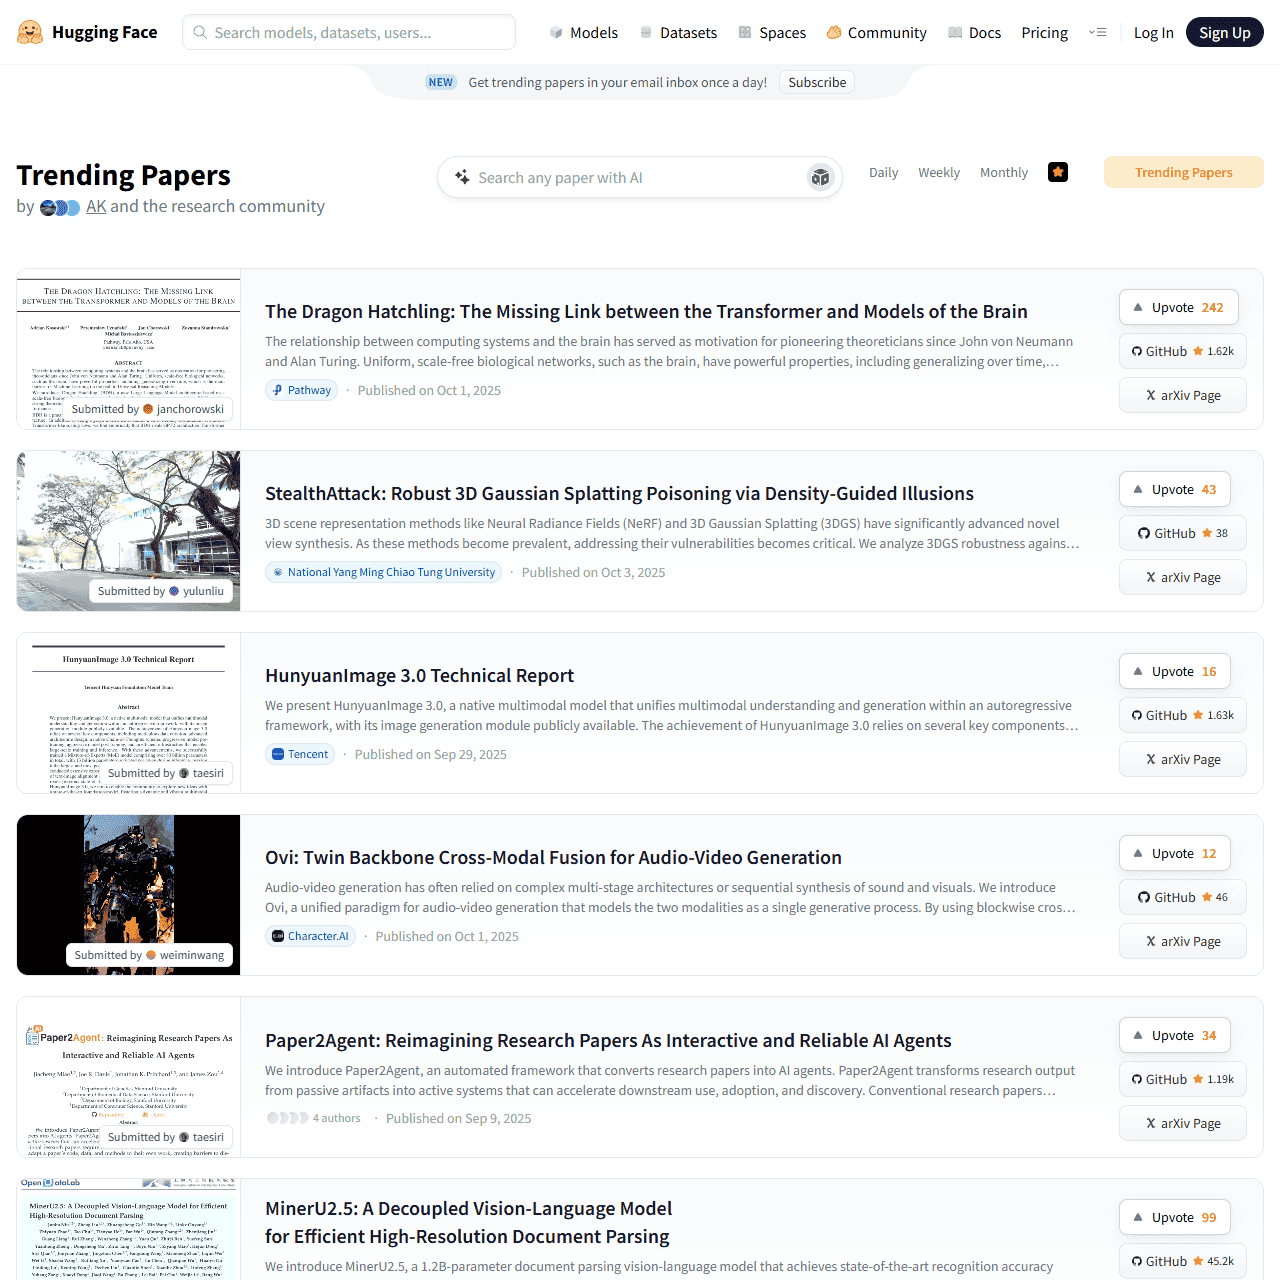Upvote the Paper2Agent paper
This screenshot has width=1280, height=1280.
click(x=1174, y=1035)
